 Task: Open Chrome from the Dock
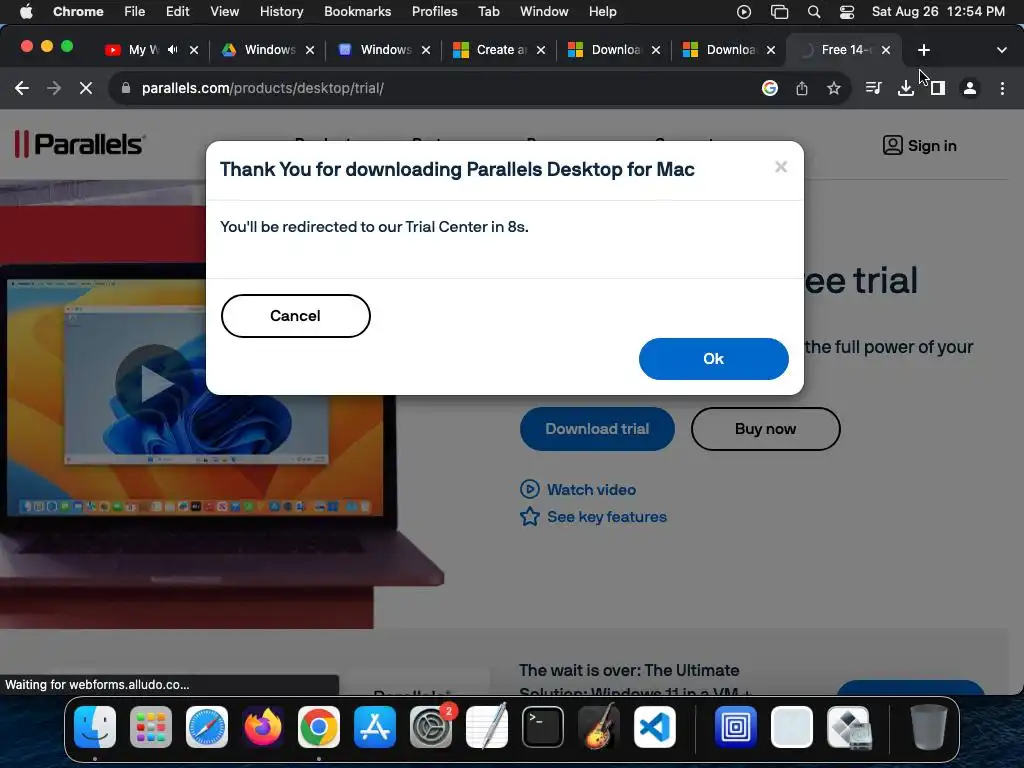319,727
